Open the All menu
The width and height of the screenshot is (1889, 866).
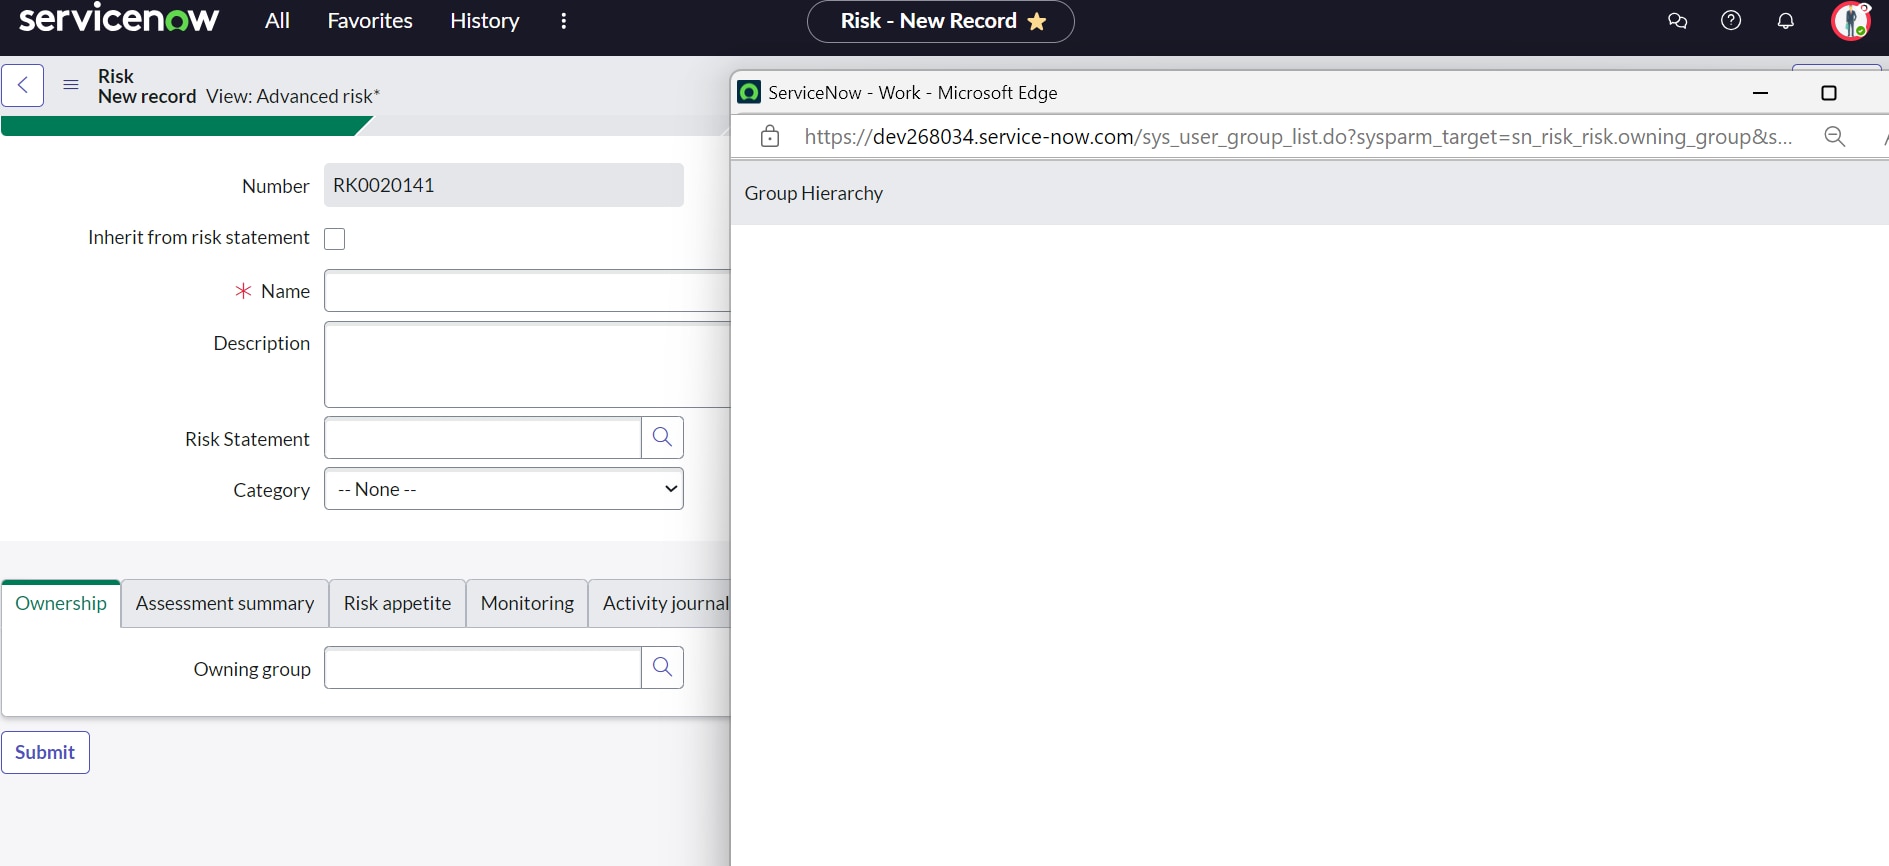(277, 21)
